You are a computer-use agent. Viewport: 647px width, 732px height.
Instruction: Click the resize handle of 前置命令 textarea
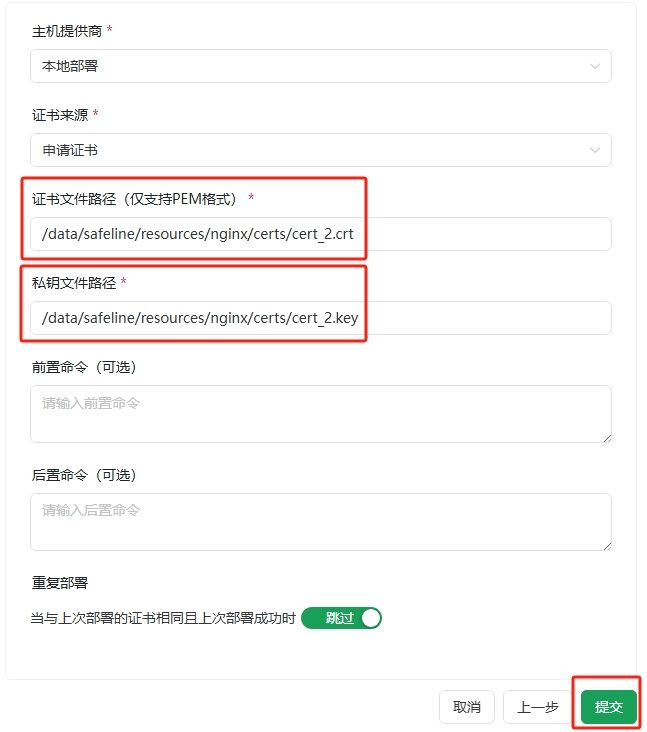(606, 436)
